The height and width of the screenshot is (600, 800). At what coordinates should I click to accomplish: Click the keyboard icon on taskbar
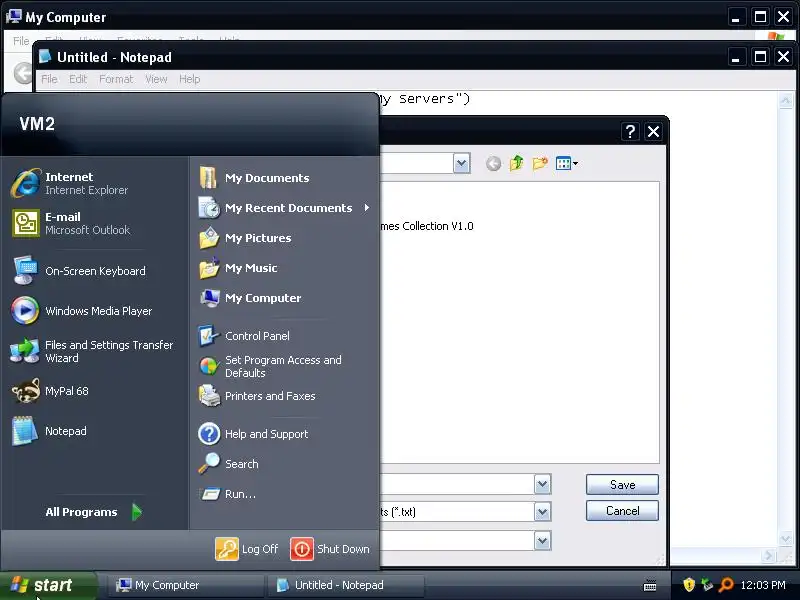[650, 585]
